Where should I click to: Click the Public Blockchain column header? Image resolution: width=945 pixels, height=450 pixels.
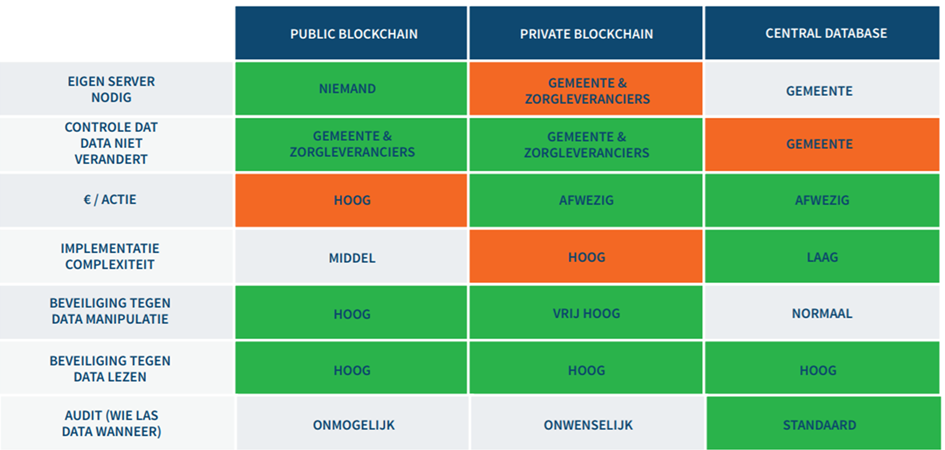click(352, 34)
